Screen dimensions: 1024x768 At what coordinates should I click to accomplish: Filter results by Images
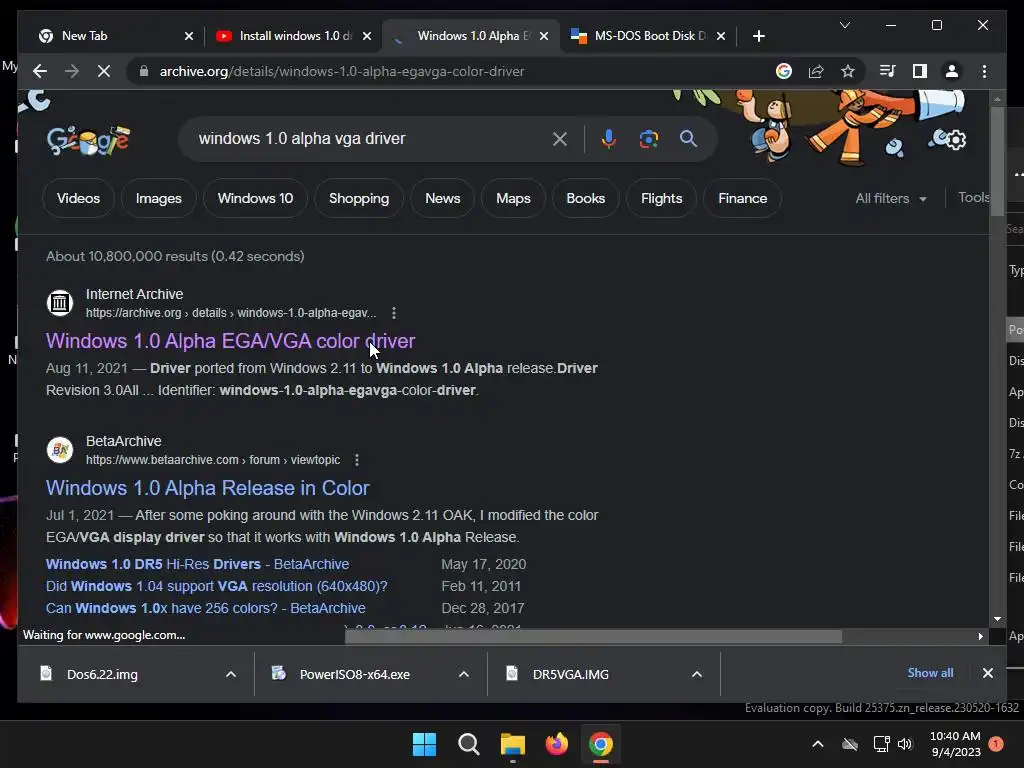(159, 199)
